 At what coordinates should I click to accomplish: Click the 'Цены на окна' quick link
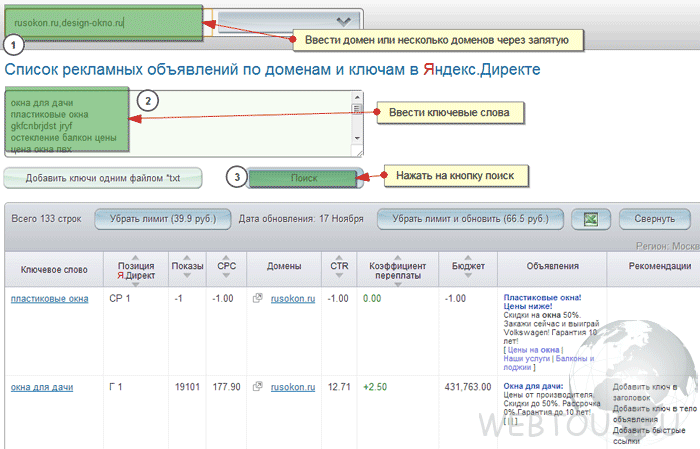pos(533,350)
